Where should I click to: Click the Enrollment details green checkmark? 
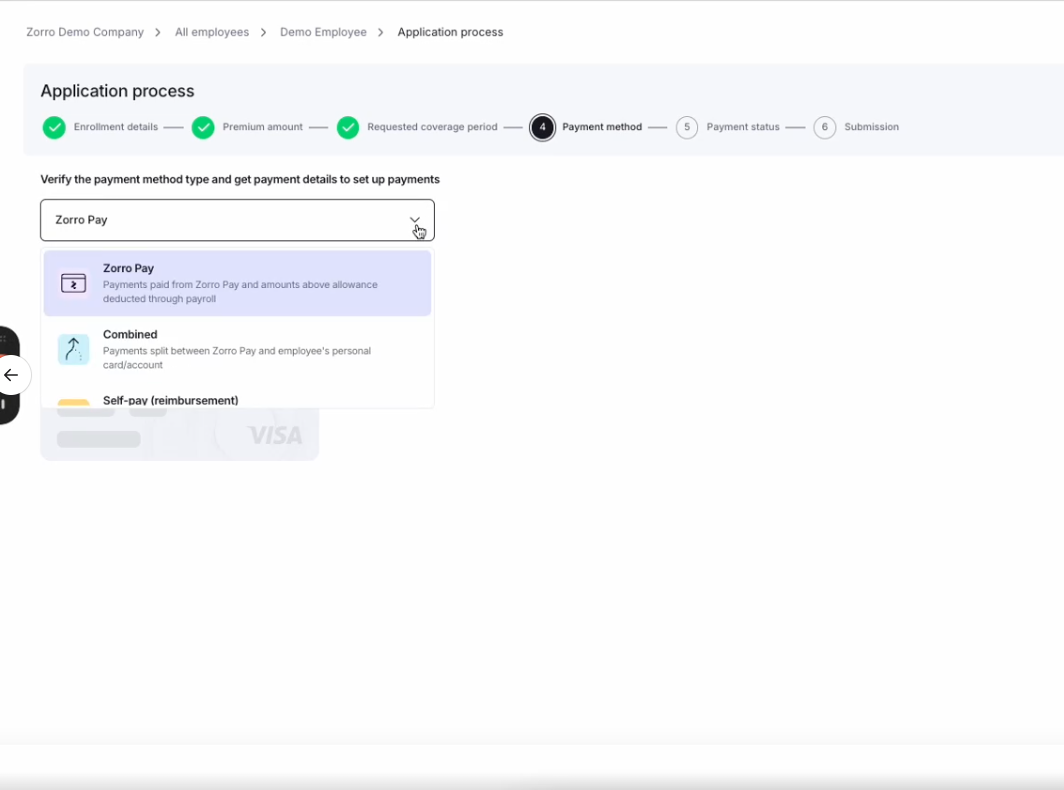point(54,127)
